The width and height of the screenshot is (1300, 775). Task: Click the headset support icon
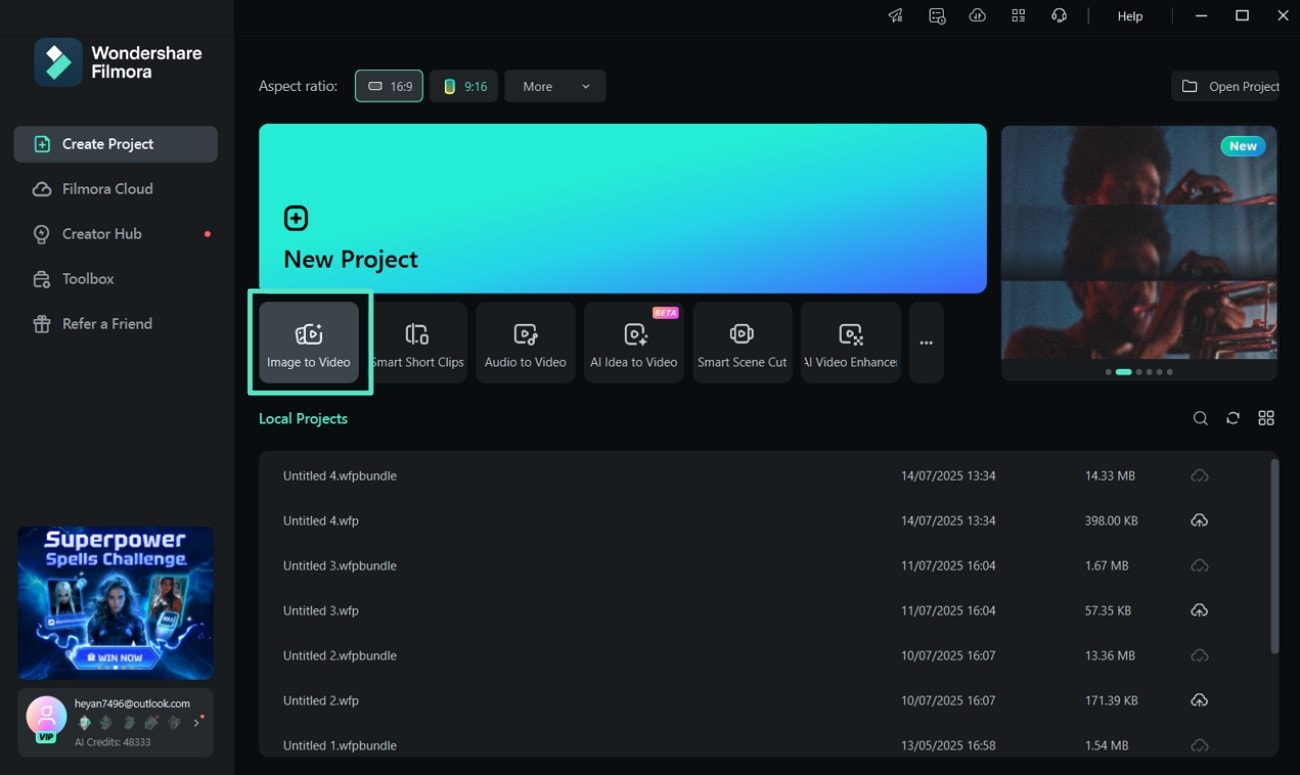click(1059, 16)
